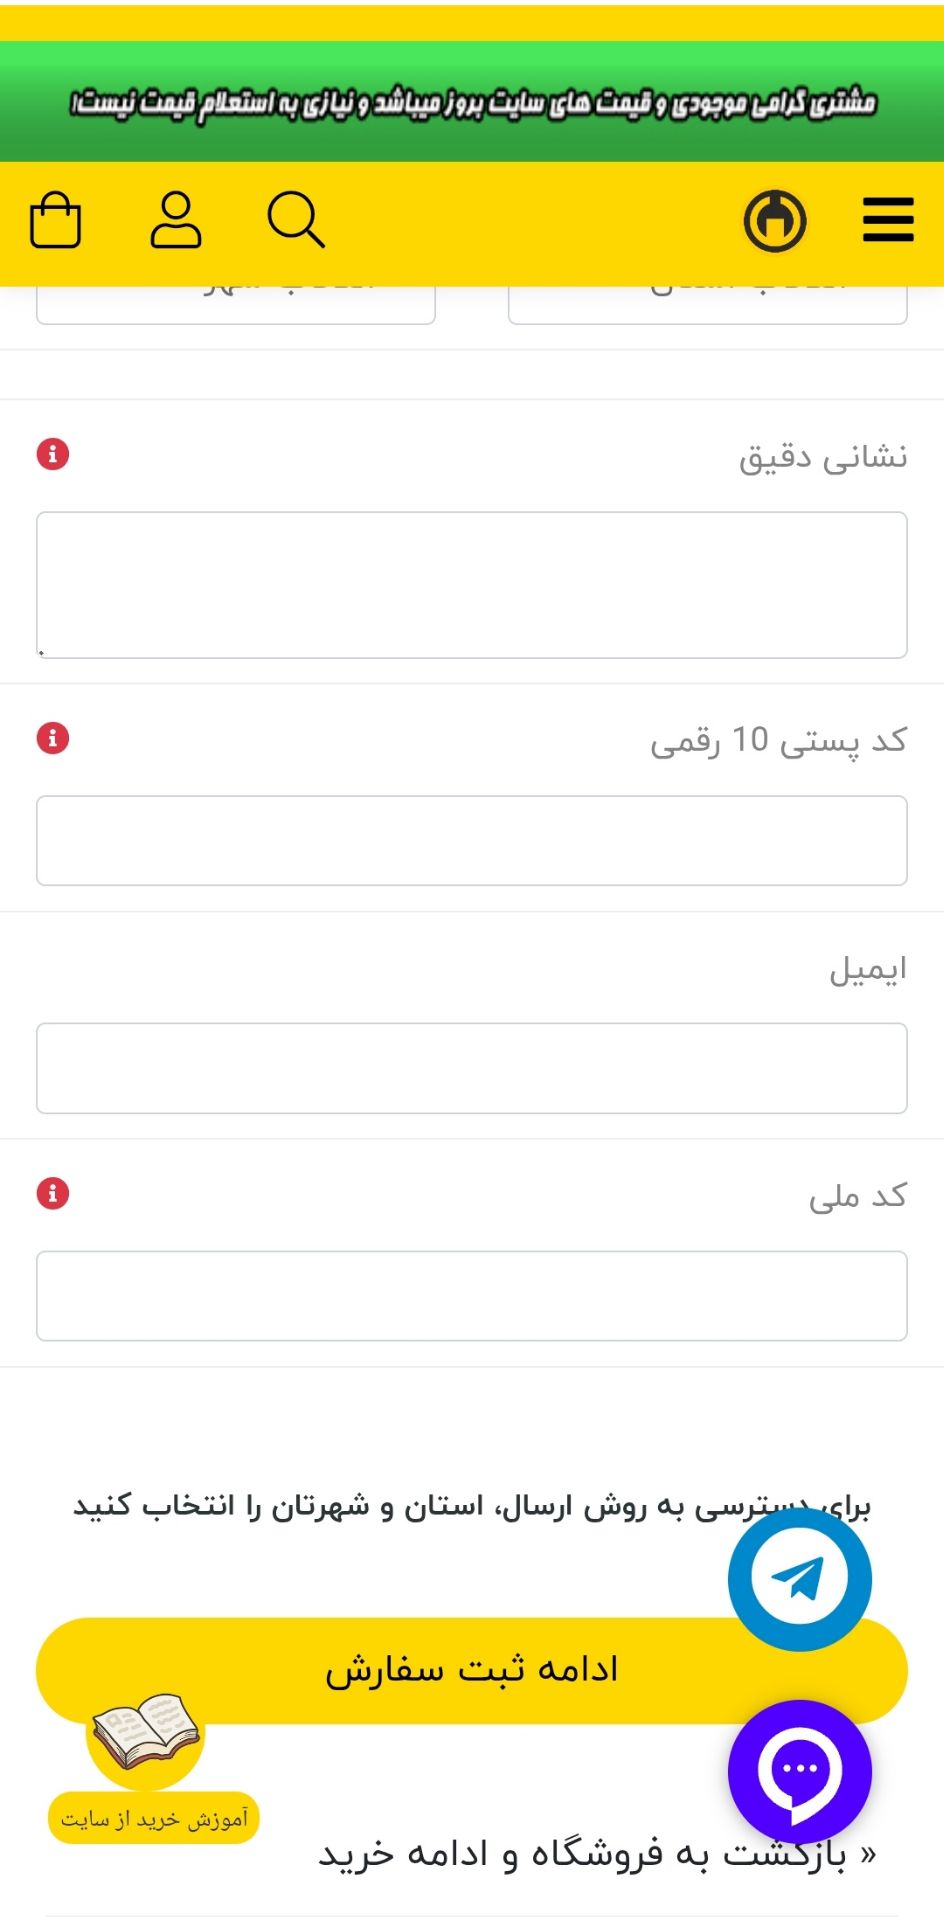The image size is (944, 1920).
Task: Focus the کد ملی input field
Action: point(472,1296)
